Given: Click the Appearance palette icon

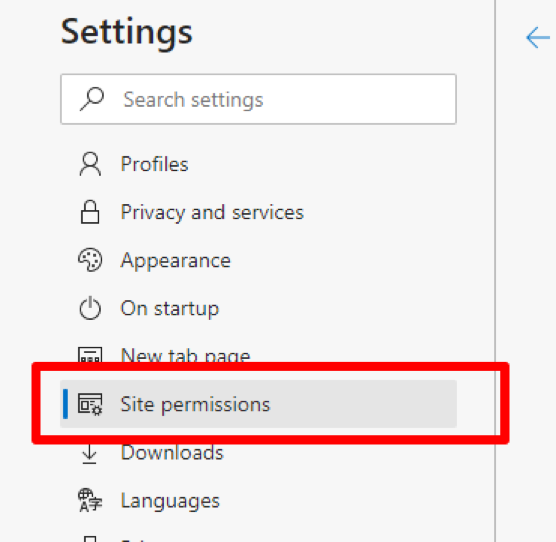Looking at the screenshot, I should 90,260.
